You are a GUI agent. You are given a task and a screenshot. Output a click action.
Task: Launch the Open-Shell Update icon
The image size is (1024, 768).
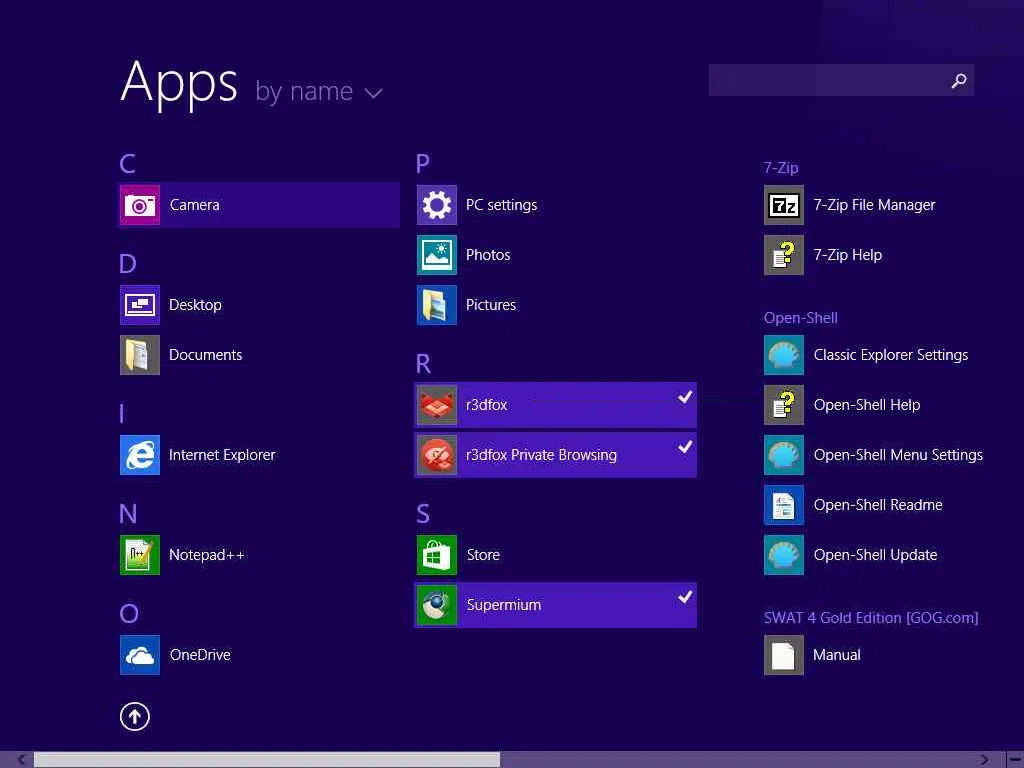(x=784, y=555)
